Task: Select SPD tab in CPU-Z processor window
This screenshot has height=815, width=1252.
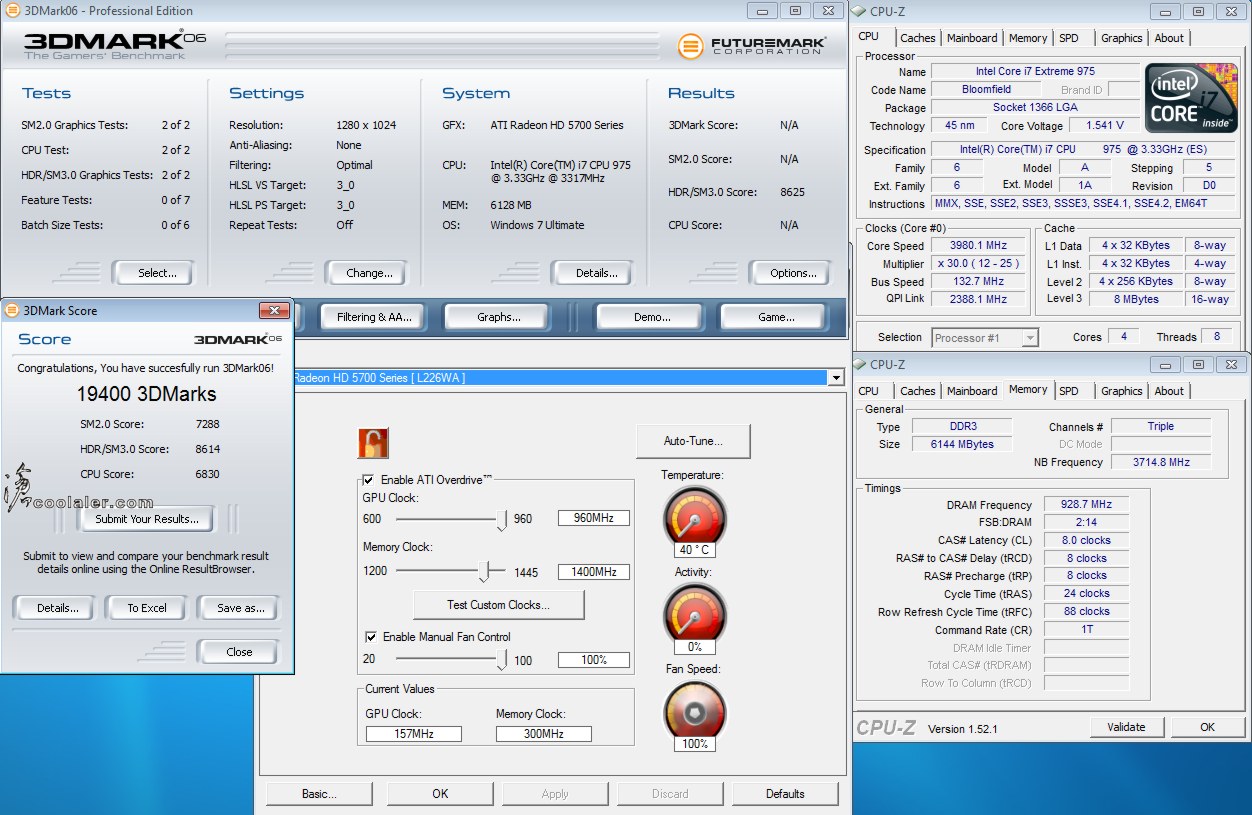Action: tap(1069, 38)
